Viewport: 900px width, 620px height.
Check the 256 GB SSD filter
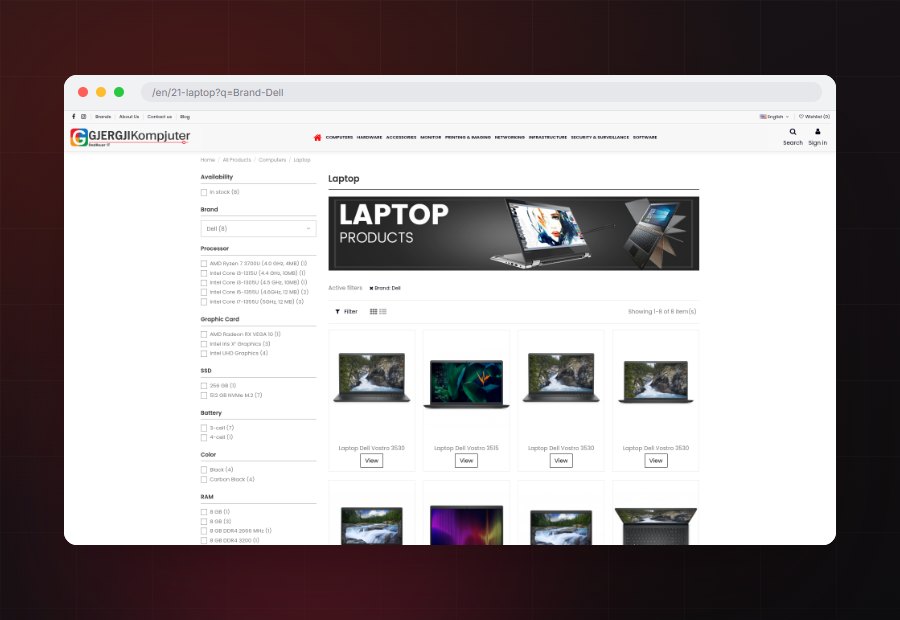tap(204, 386)
